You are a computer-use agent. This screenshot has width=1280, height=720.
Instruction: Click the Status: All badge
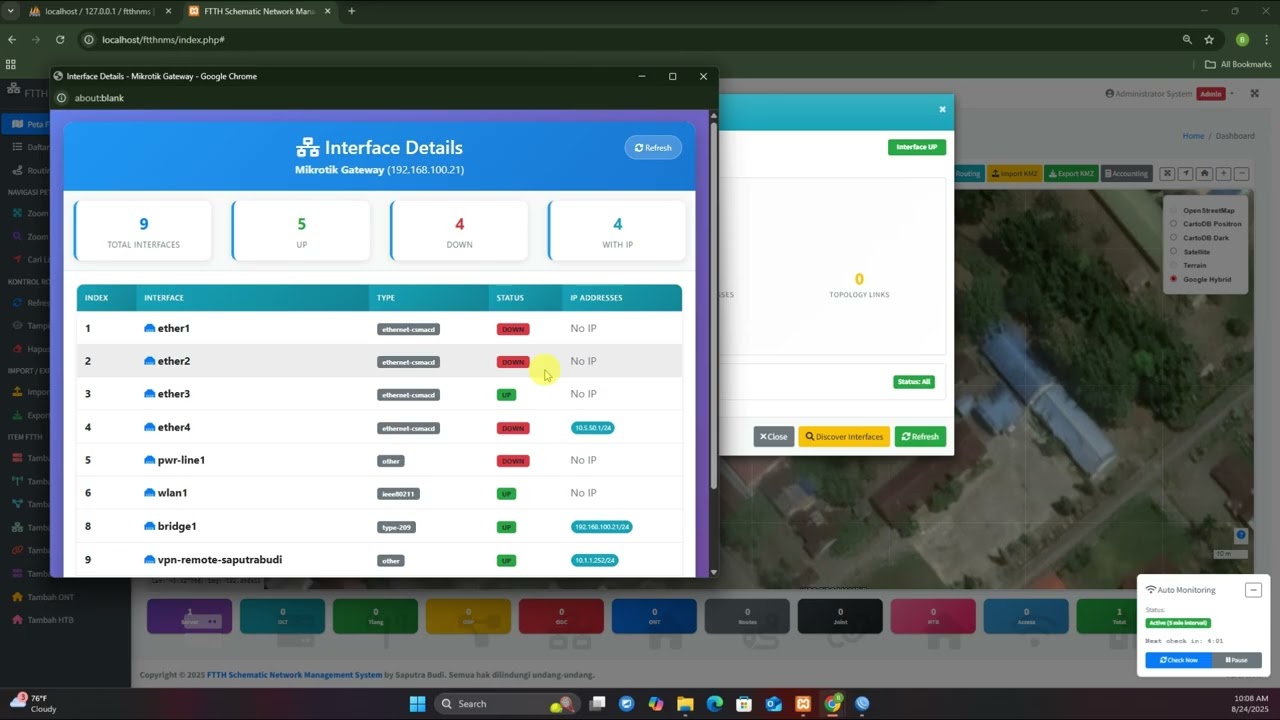pos(914,382)
